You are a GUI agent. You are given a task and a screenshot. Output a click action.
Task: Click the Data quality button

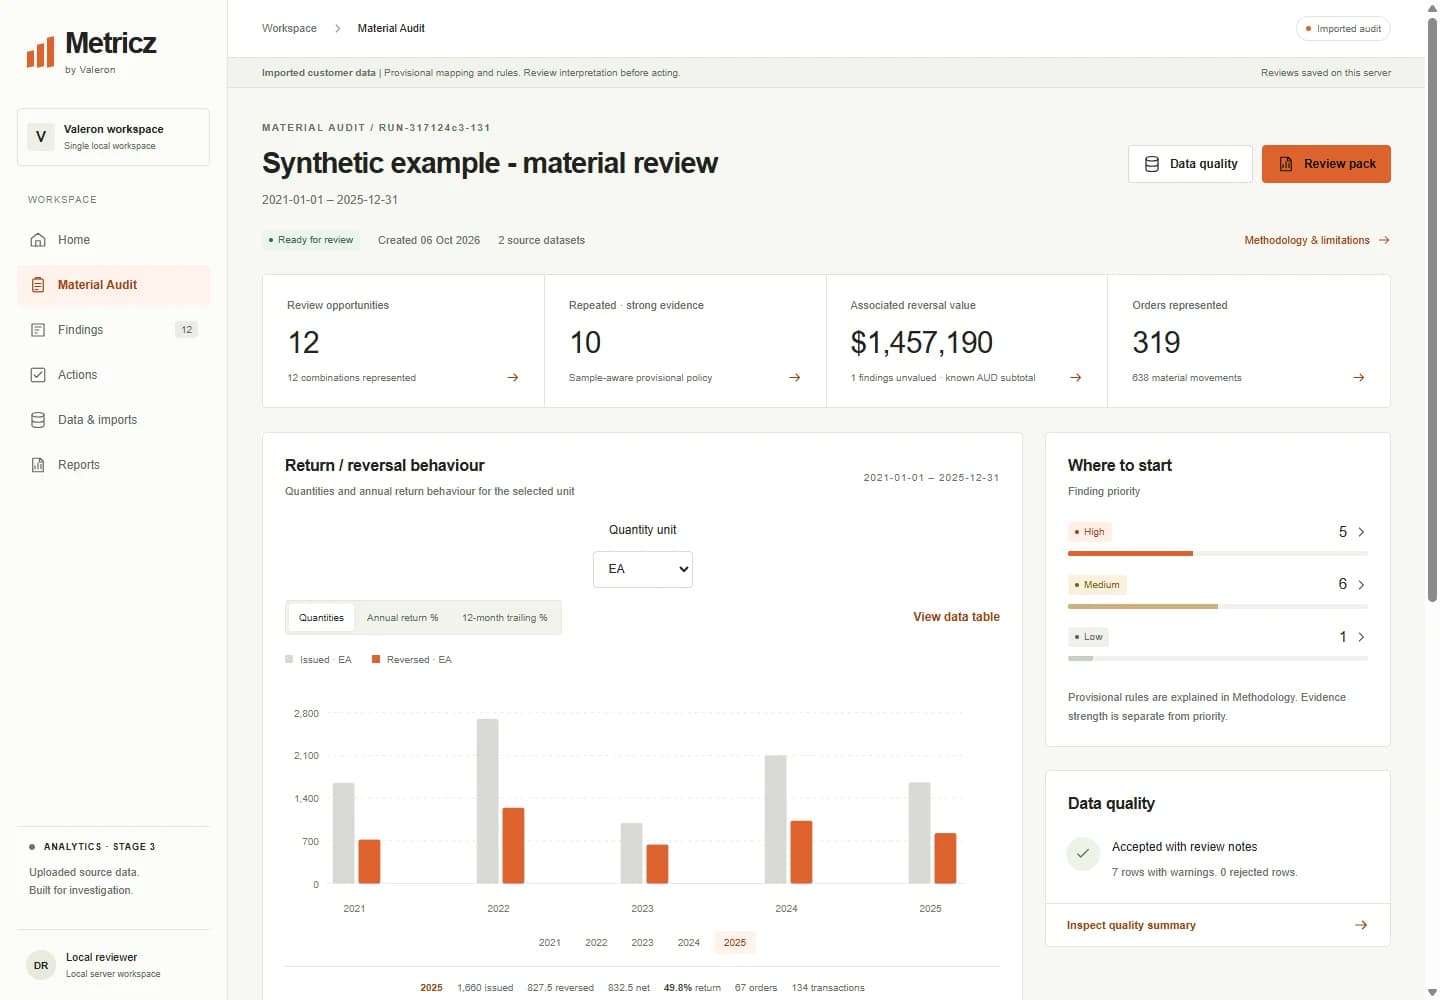pos(1191,164)
